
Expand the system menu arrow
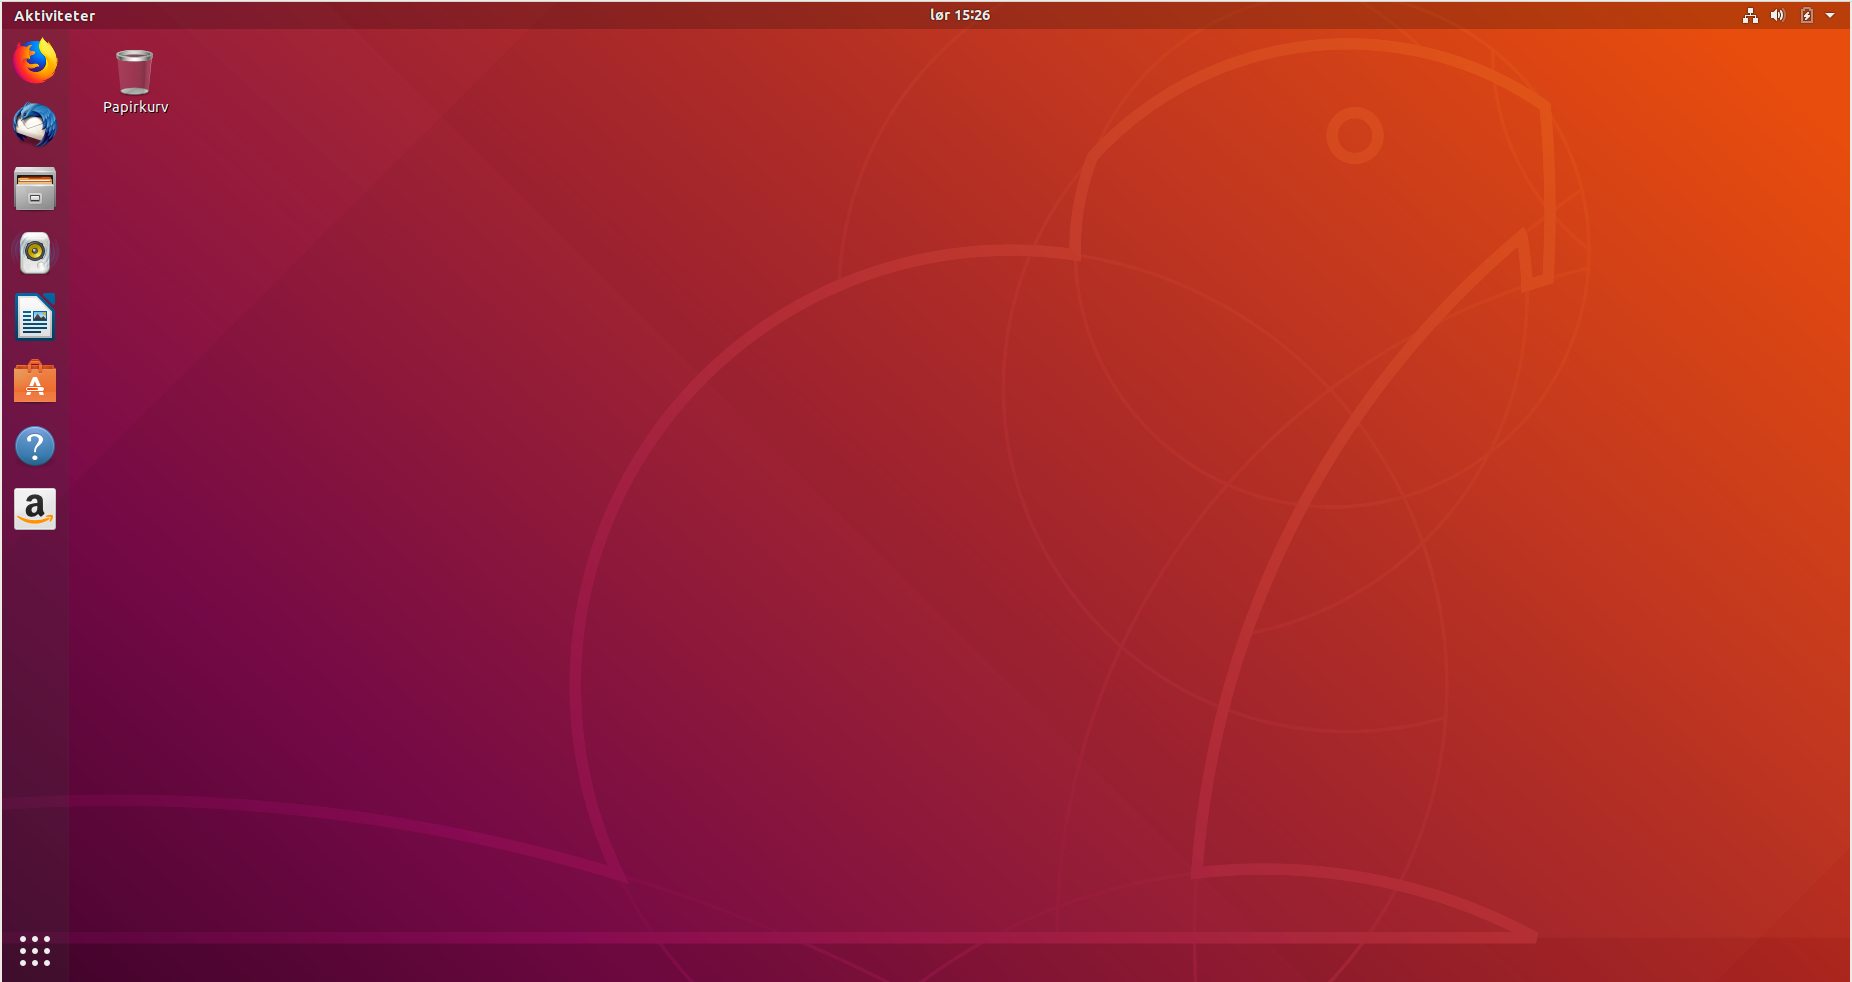click(x=1830, y=15)
